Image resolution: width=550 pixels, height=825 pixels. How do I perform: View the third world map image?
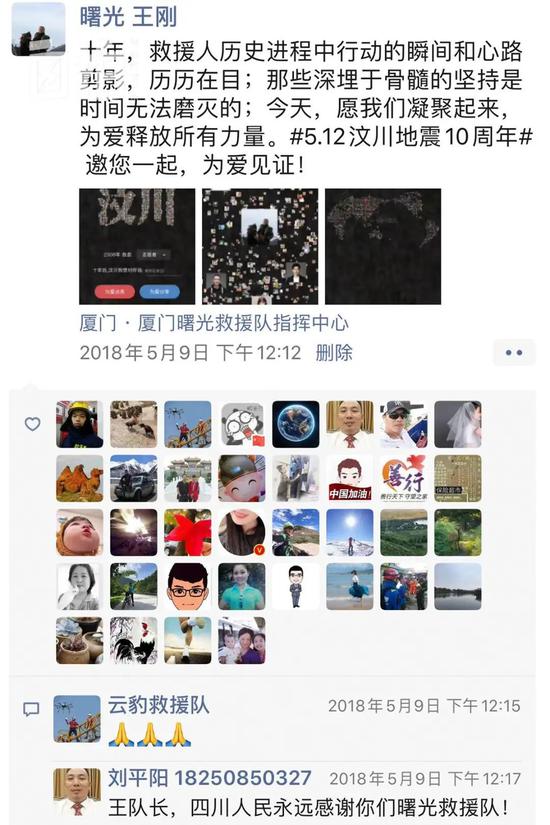tap(383, 246)
